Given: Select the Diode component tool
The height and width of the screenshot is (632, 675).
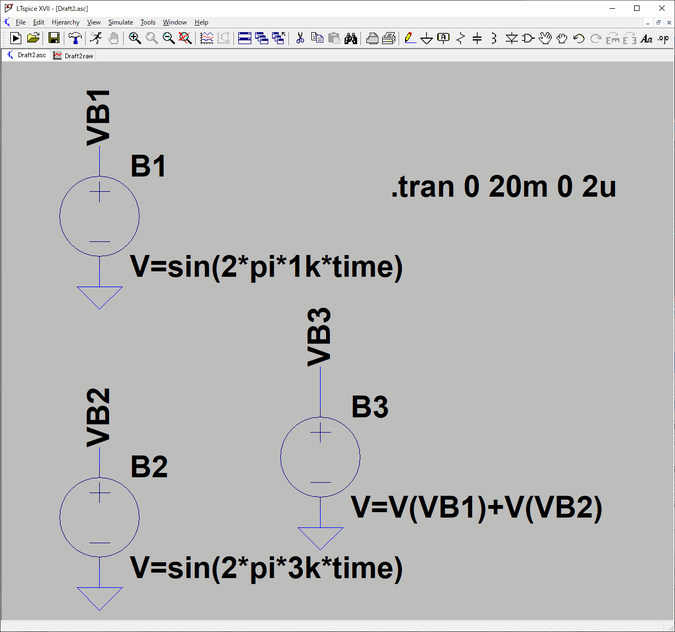Looking at the screenshot, I should (511, 38).
